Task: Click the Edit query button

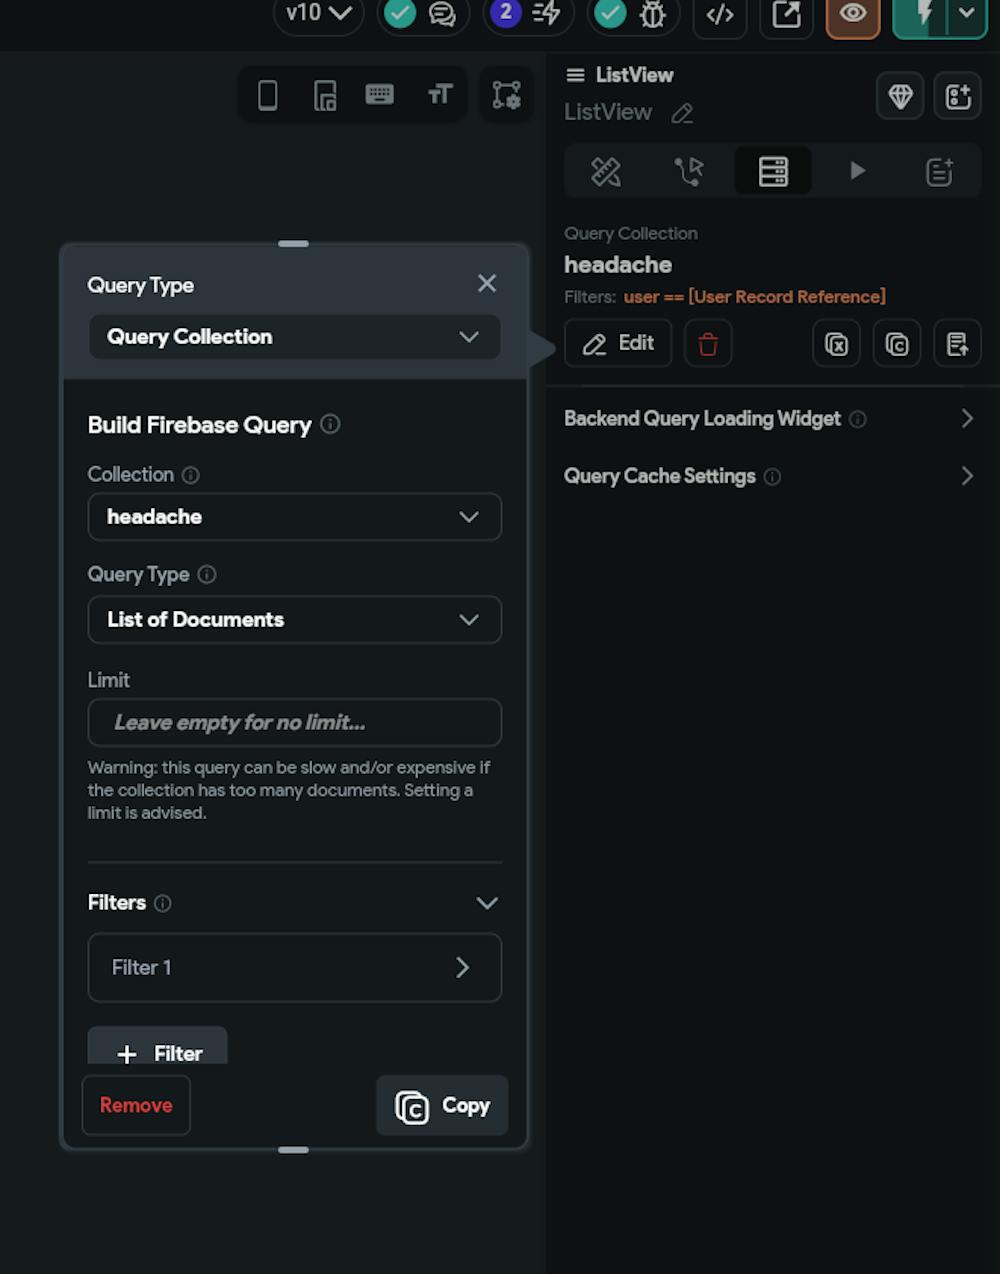Action: point(618,344)
